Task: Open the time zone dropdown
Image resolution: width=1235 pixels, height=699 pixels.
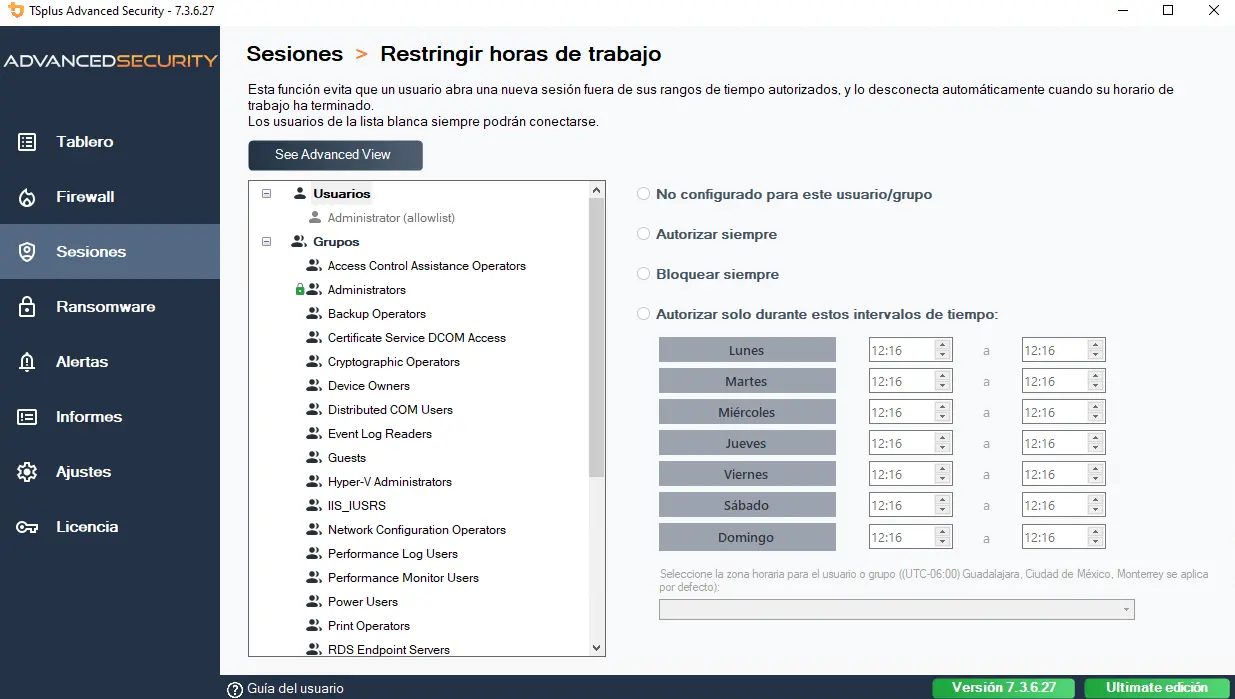Action: point(897,609)
